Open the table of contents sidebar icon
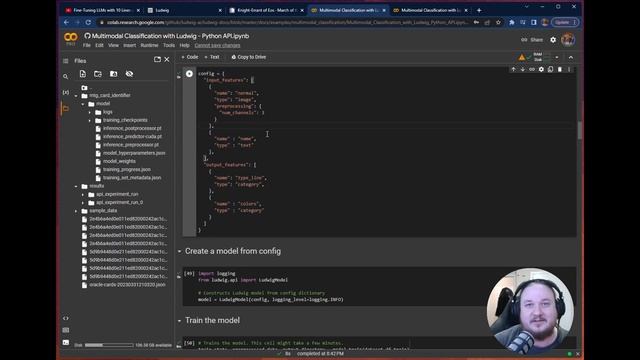 pos(66,61)
